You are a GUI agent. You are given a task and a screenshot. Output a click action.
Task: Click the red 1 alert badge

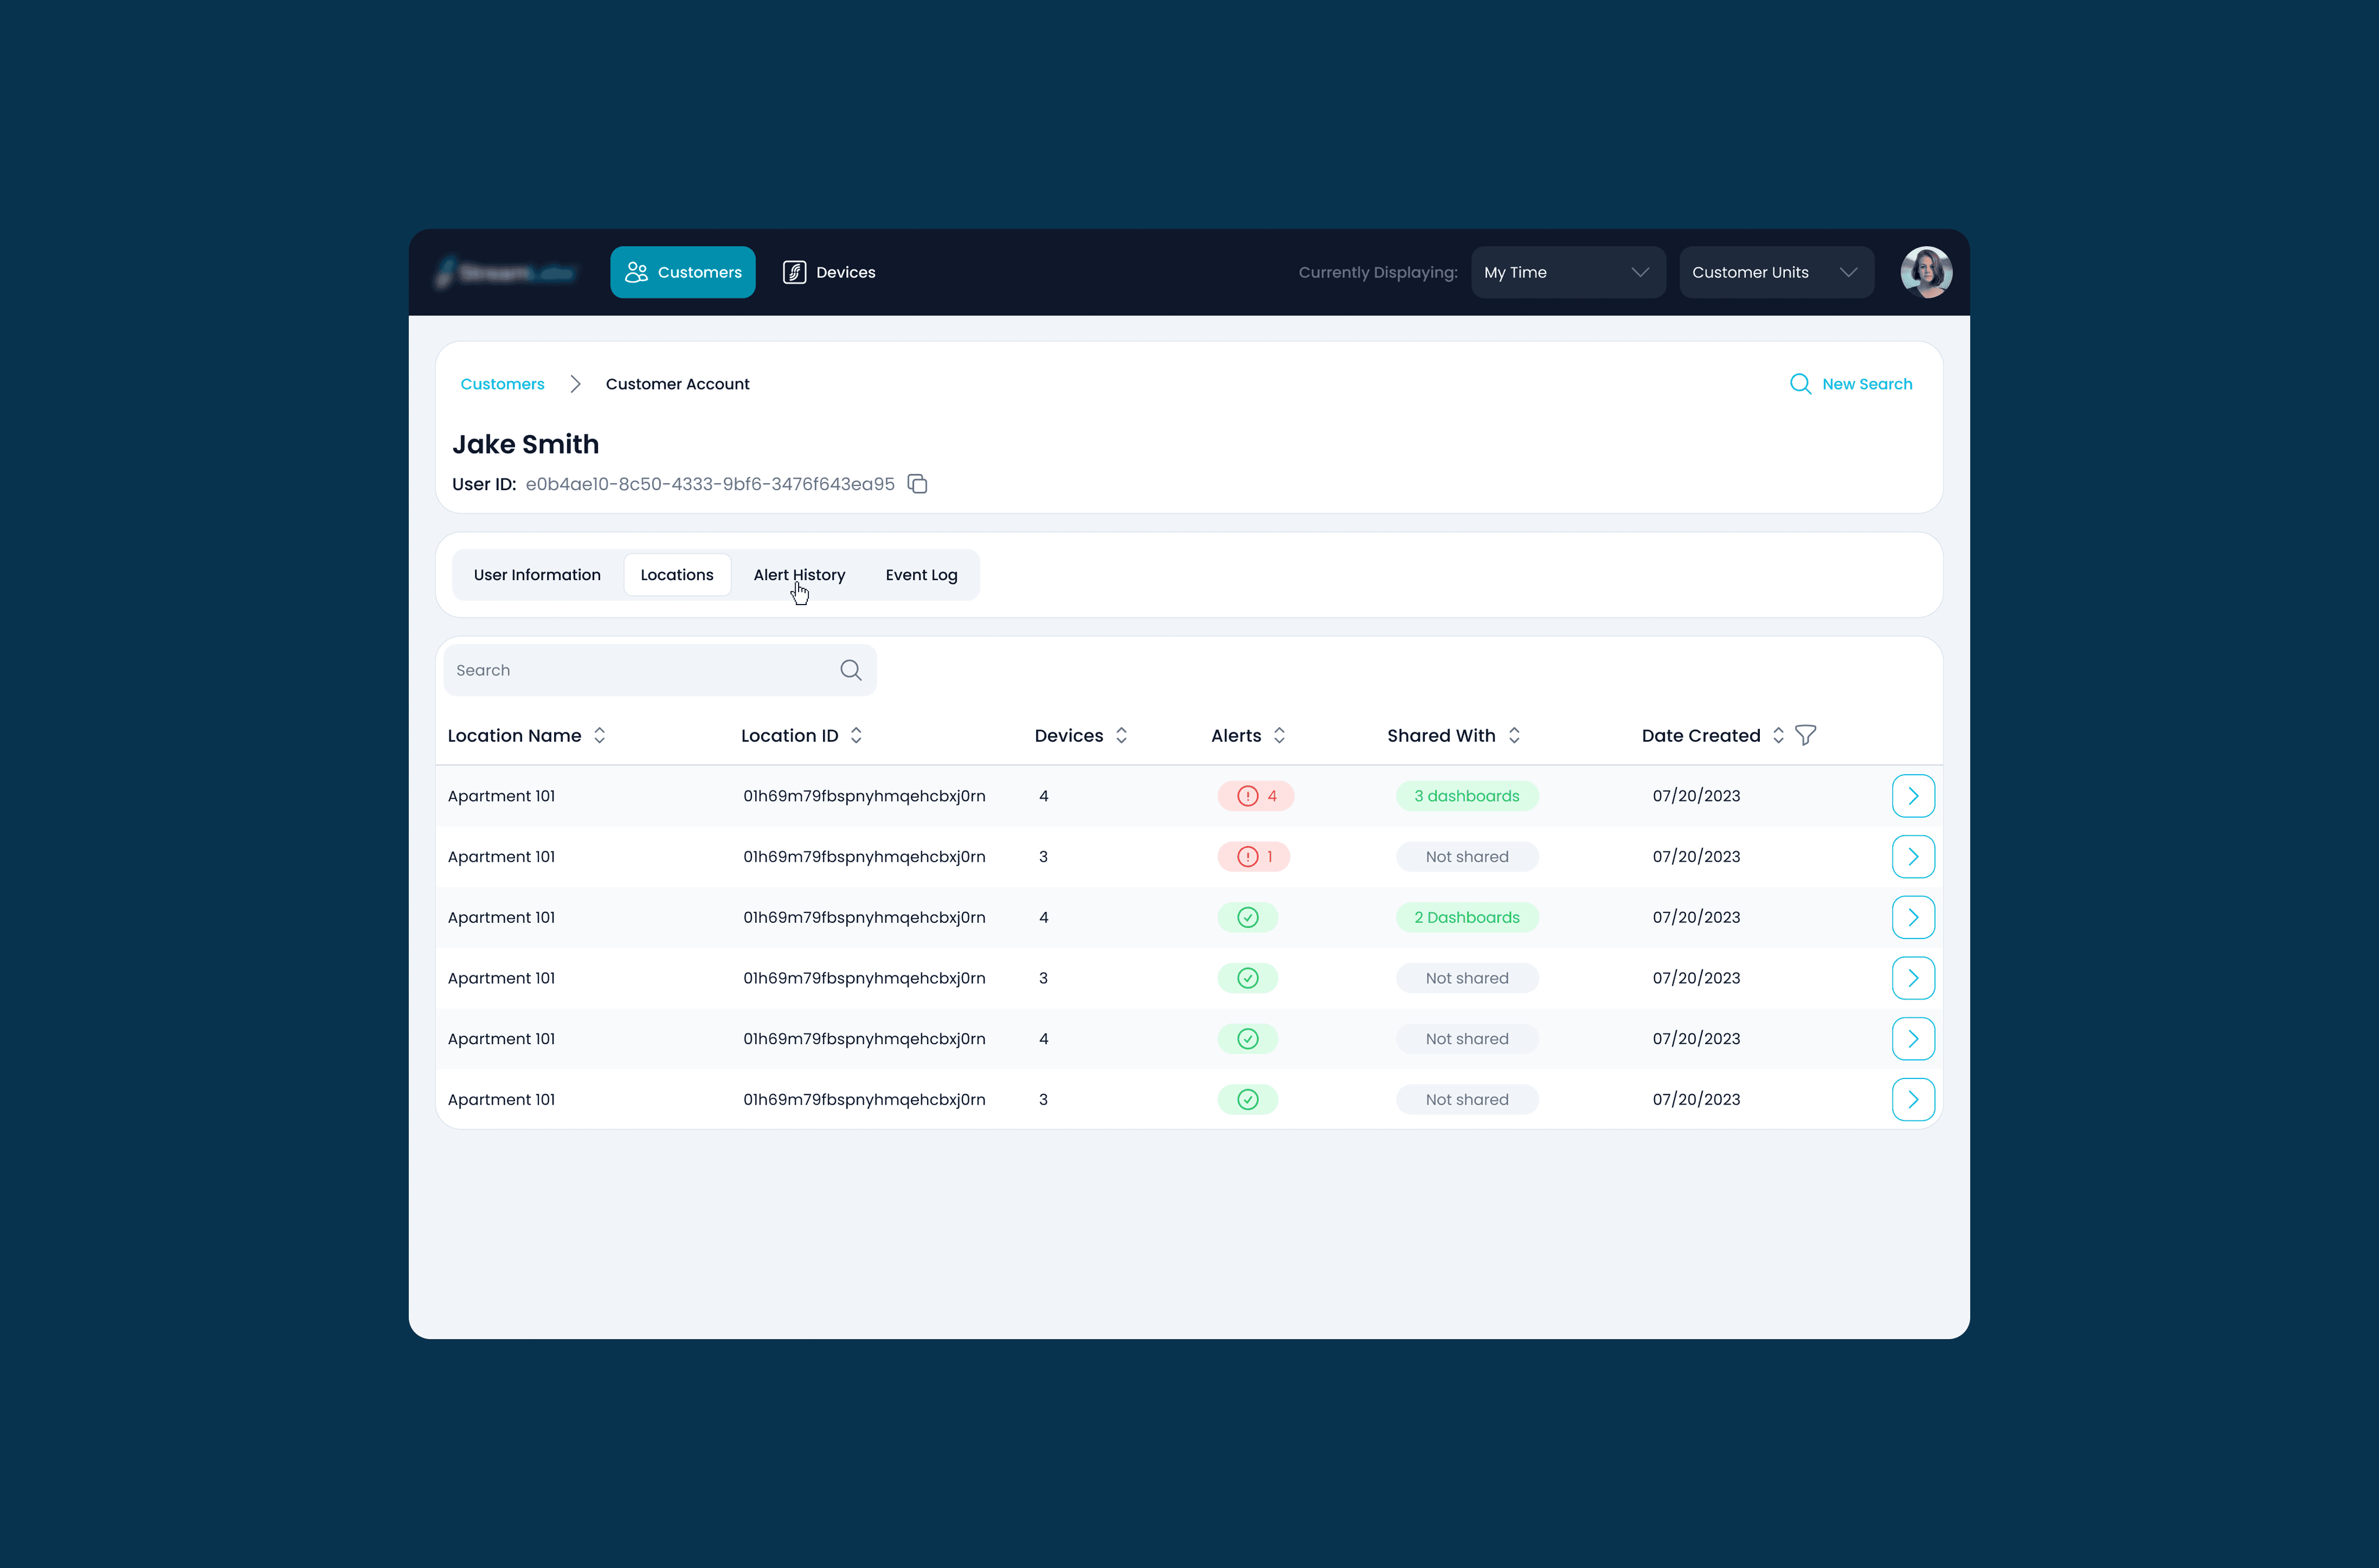click(x=1253, y=857)
